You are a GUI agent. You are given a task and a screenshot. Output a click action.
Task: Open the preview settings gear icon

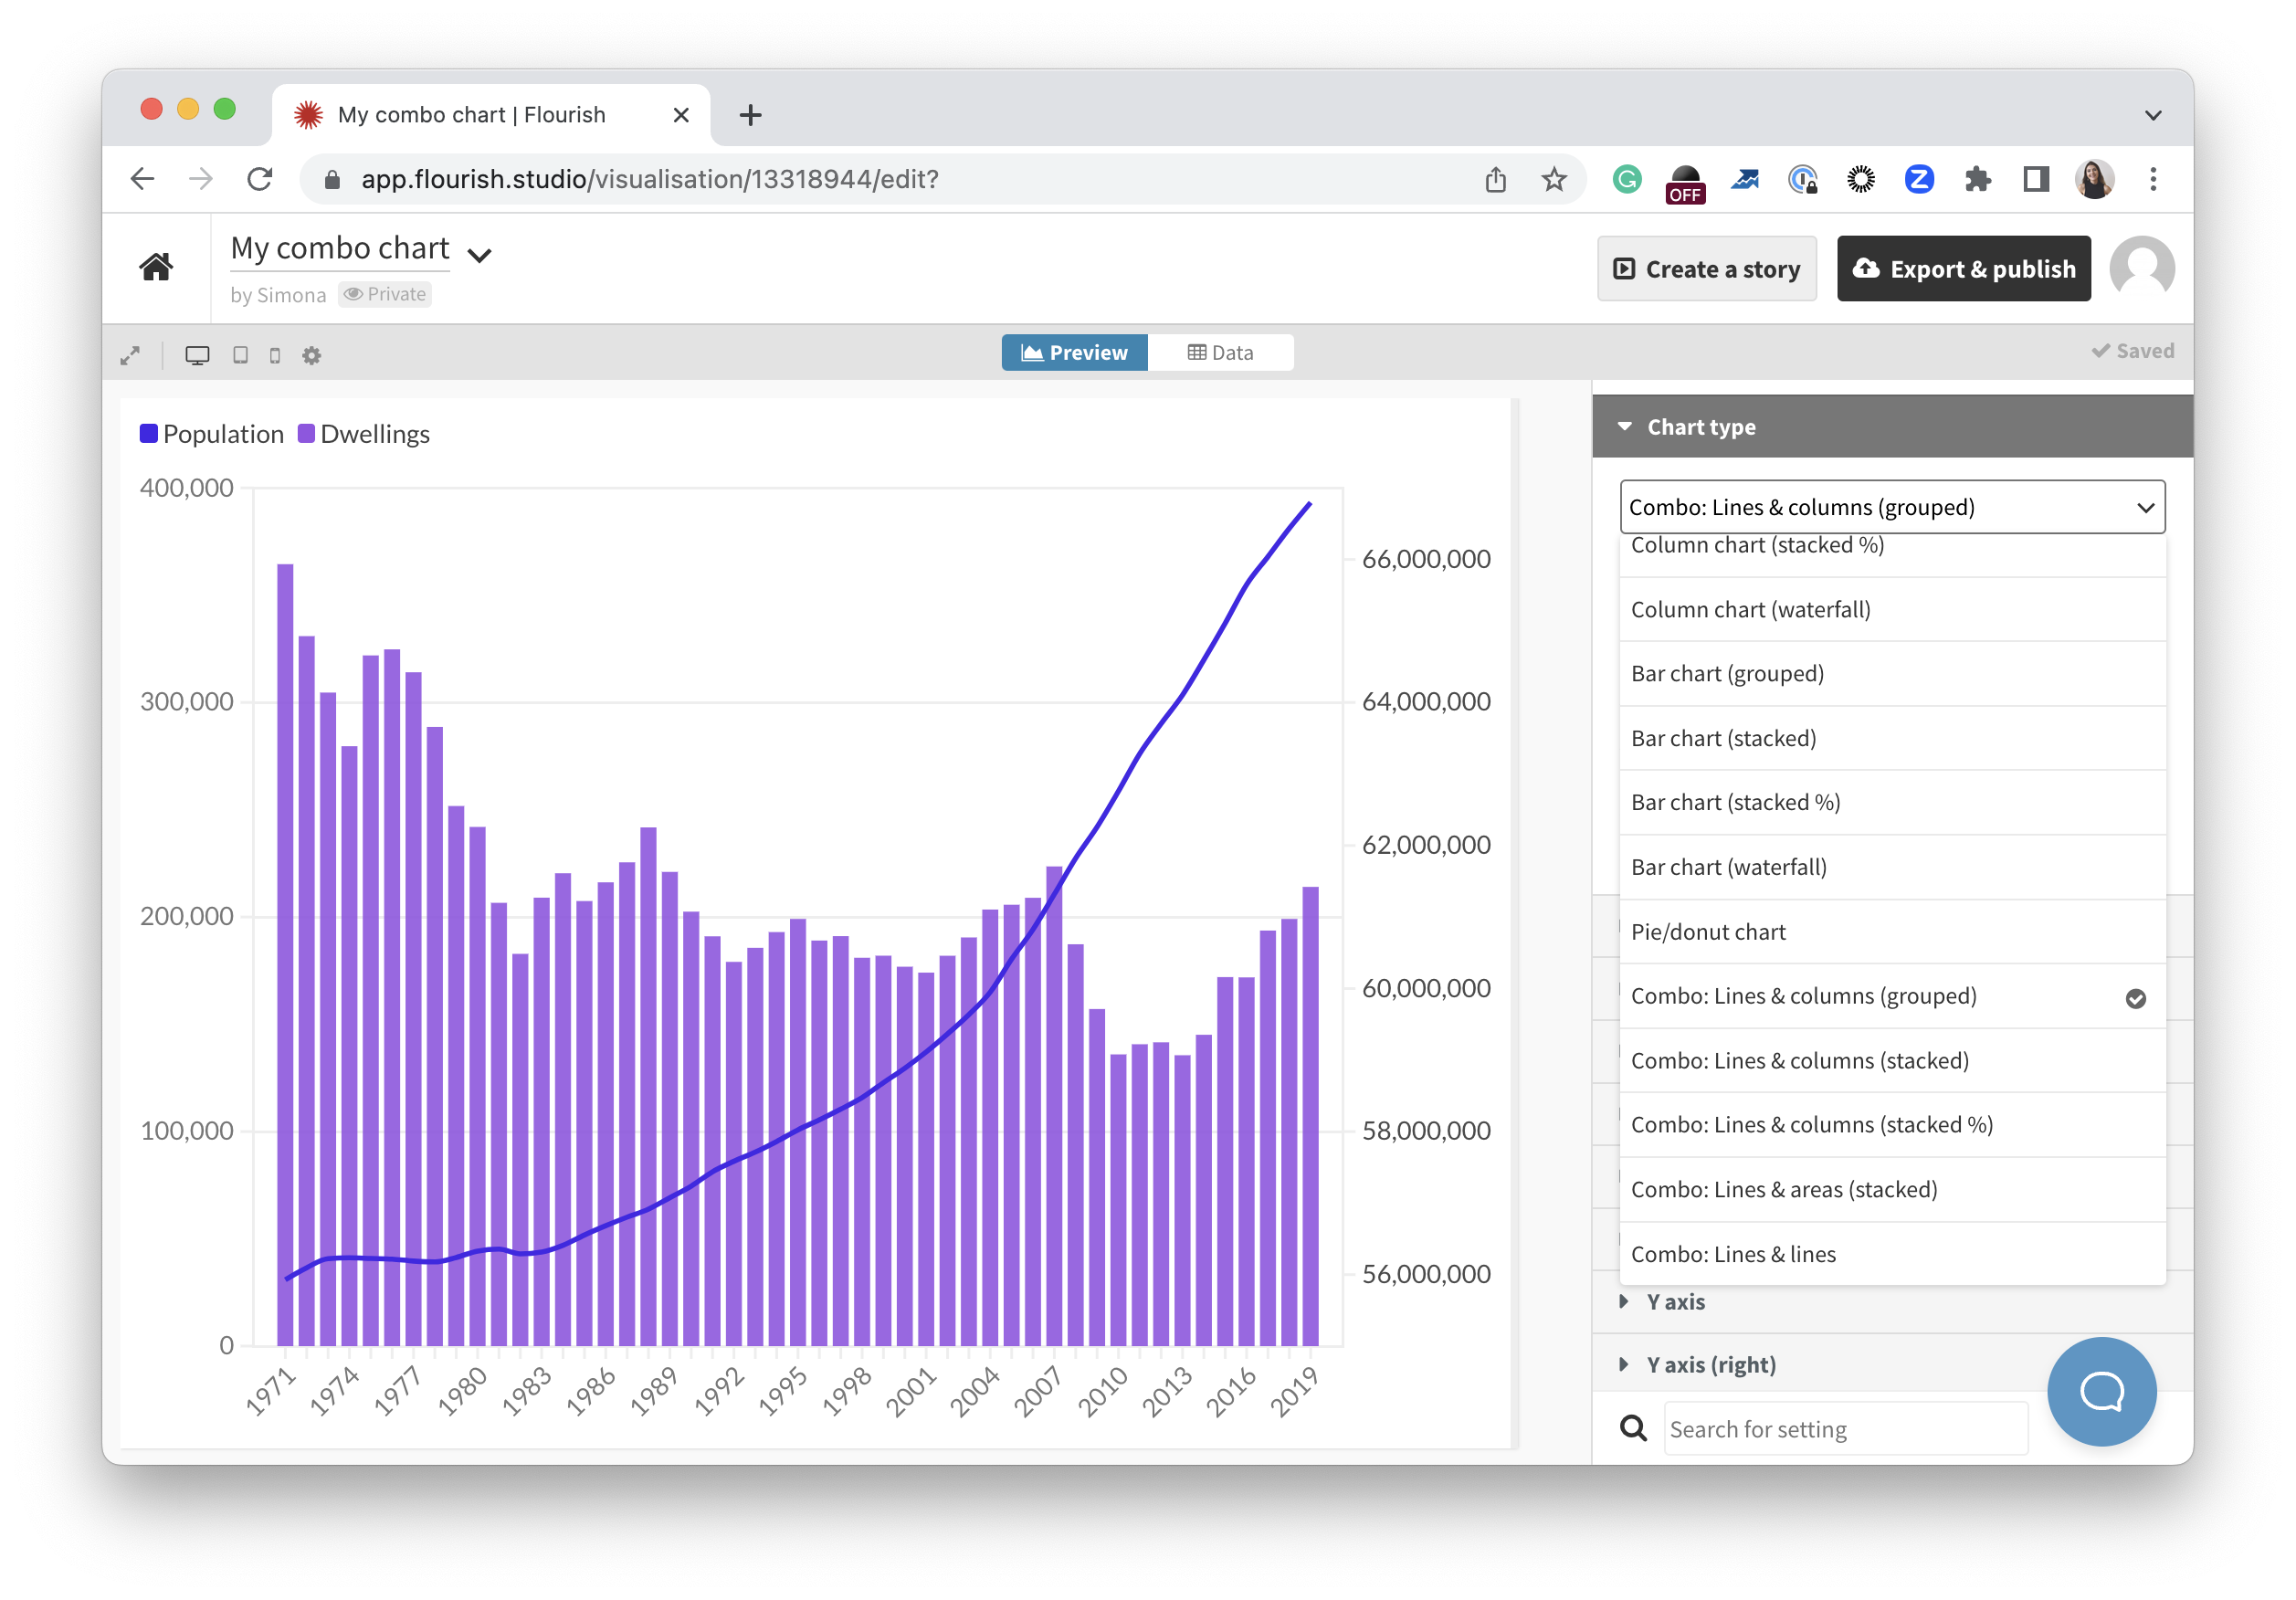[x=312, y=355]
